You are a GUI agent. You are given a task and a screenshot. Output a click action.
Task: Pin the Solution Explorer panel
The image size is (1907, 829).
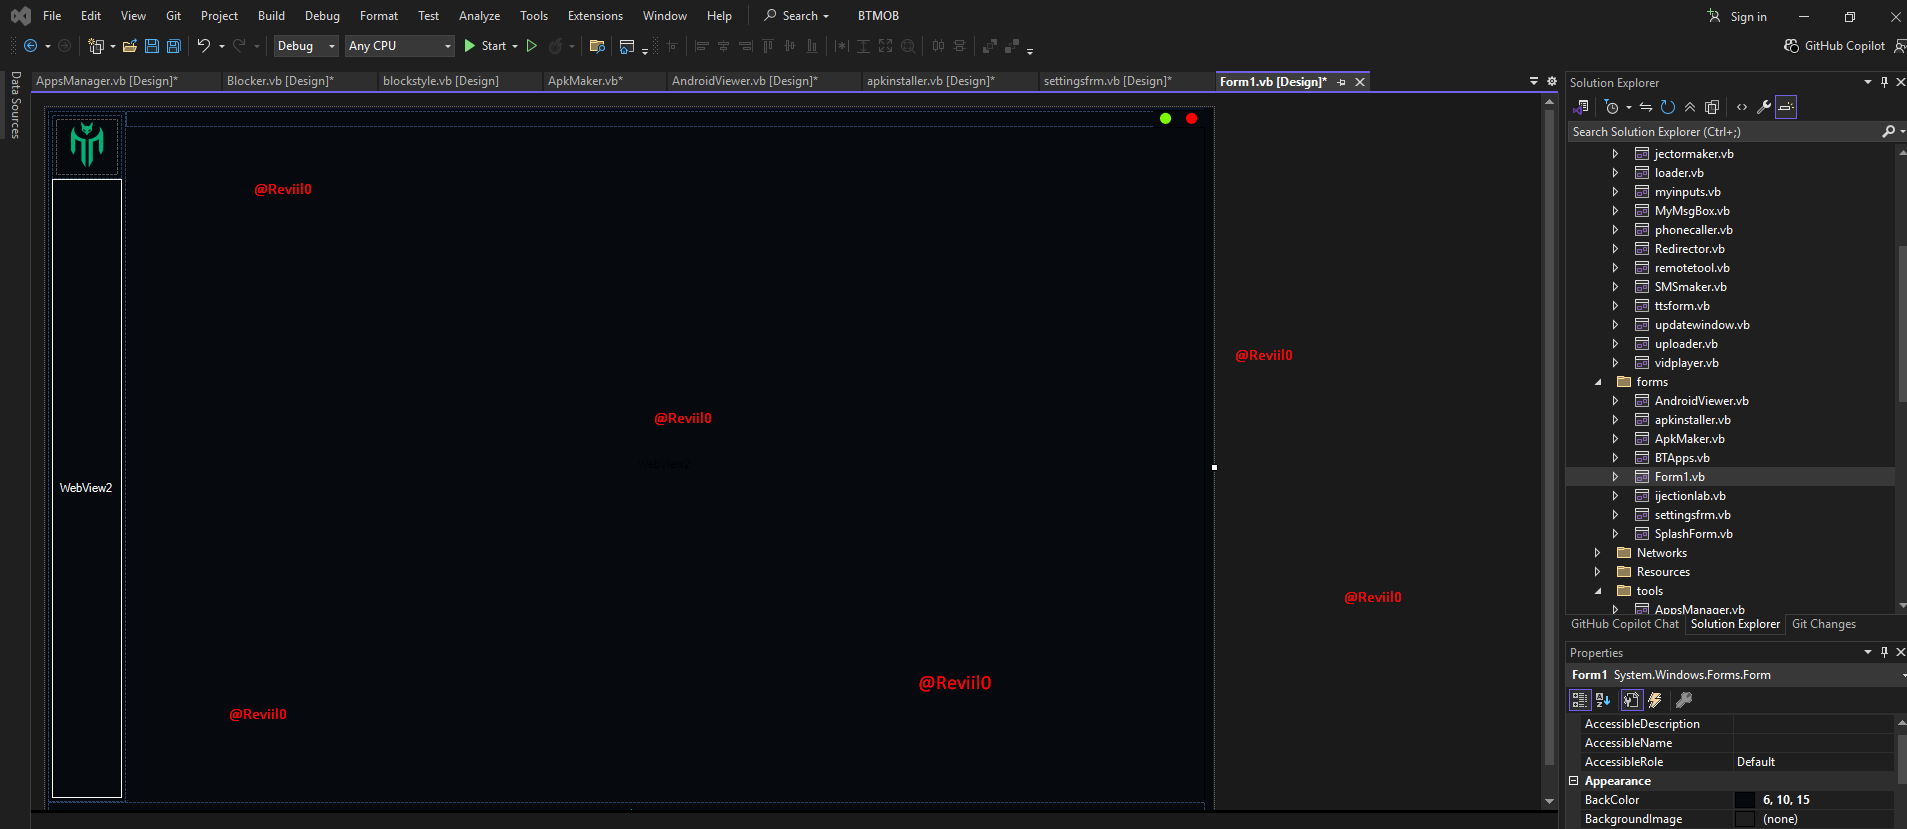tap(1884, 82)
